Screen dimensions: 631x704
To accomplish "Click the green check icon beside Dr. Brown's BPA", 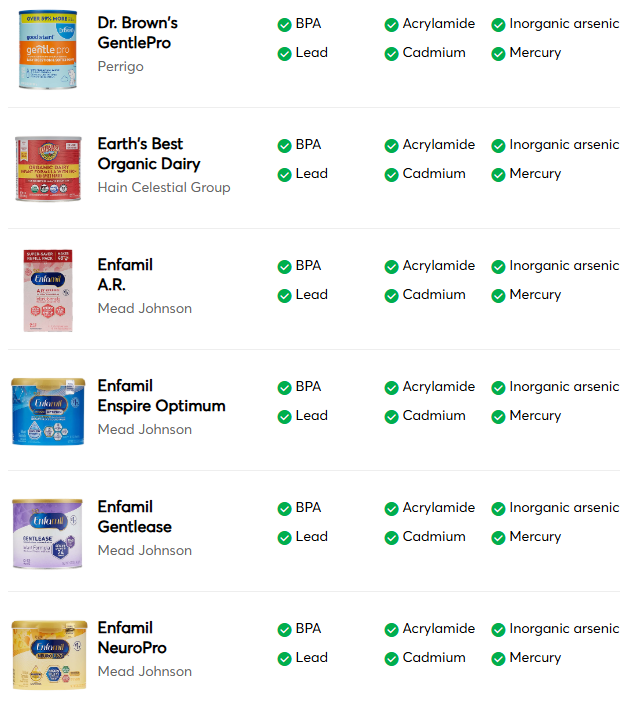I will tap(285, 25).
